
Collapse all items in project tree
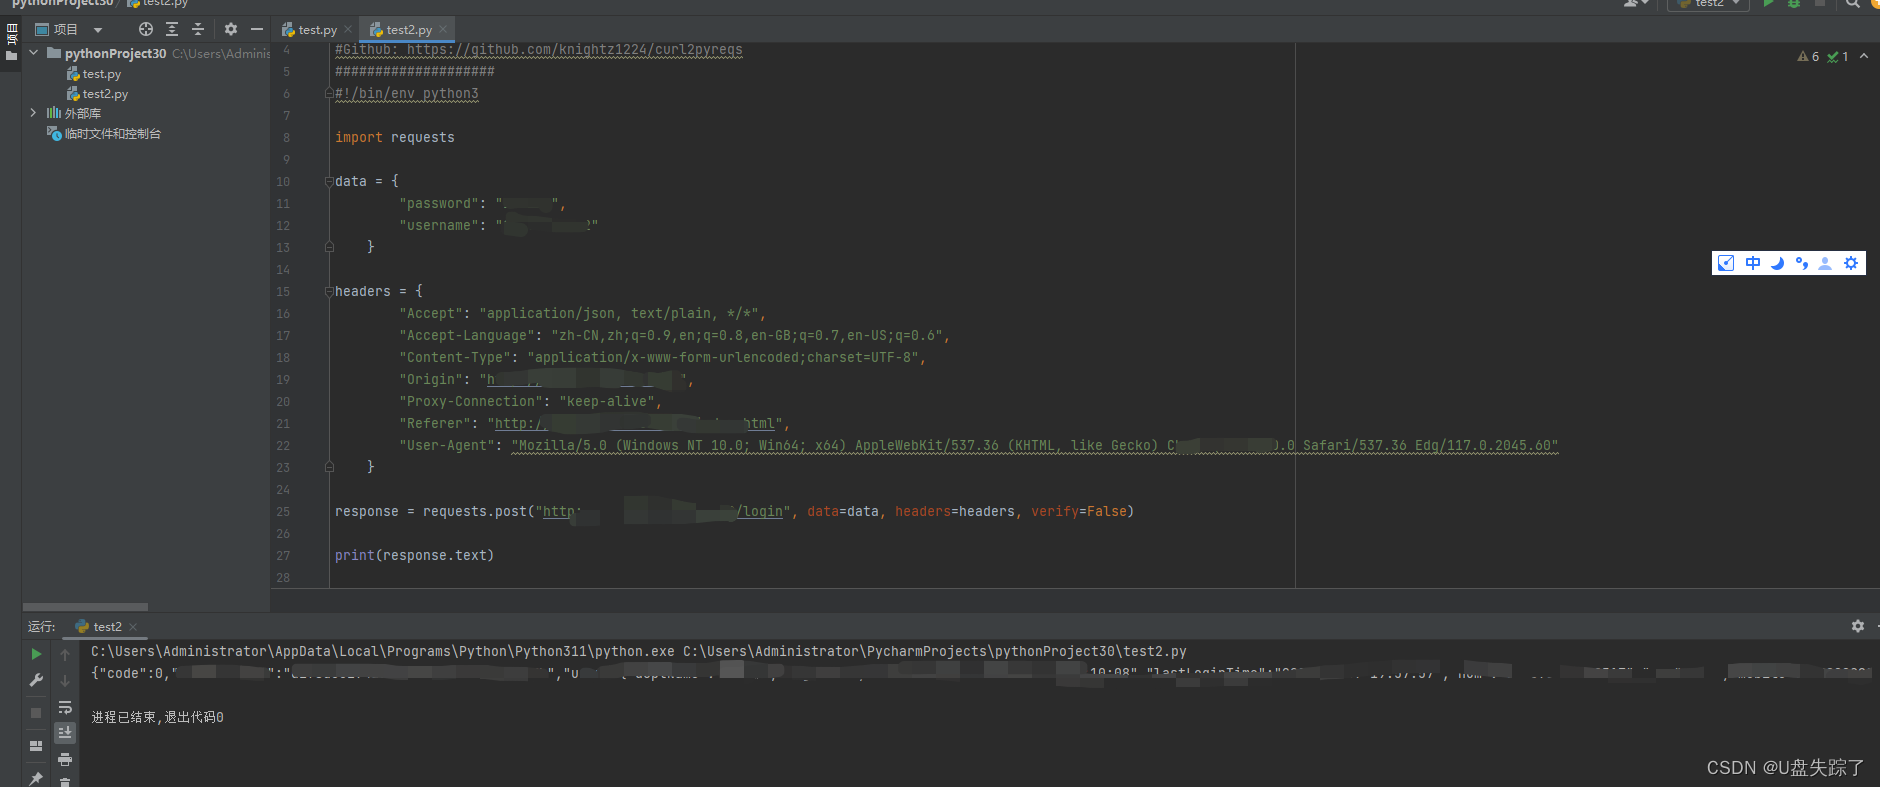(x=198, y=29)
